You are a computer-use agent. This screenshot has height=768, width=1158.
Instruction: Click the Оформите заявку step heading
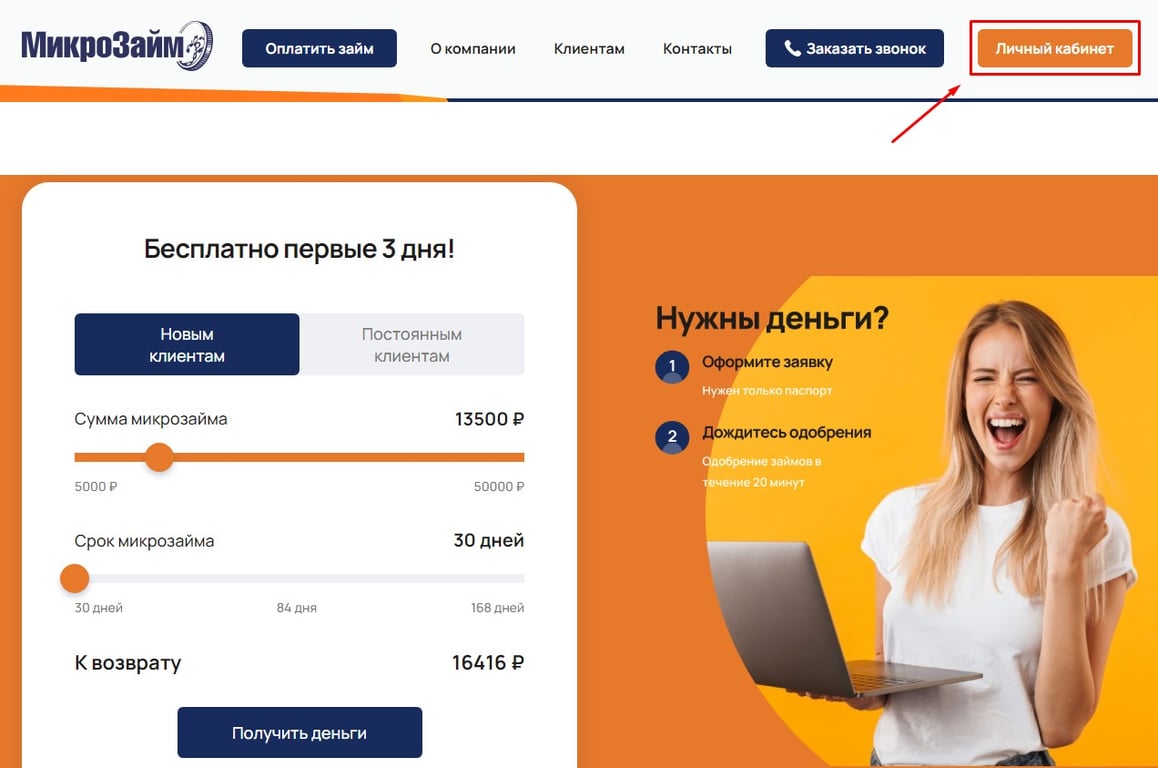767,362
